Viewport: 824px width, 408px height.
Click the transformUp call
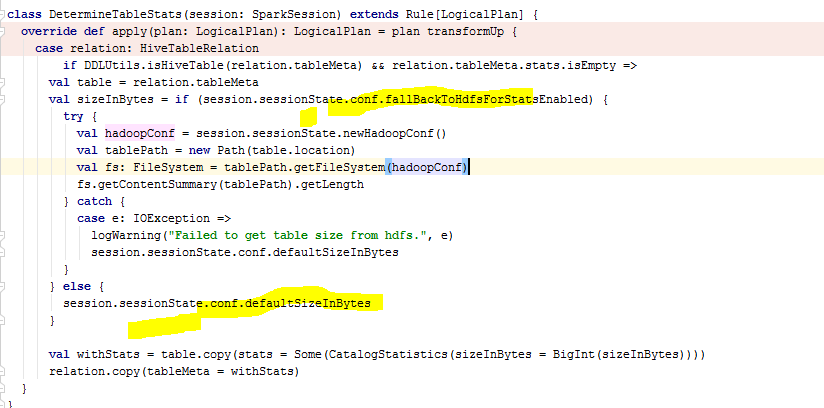click(466, 32)
